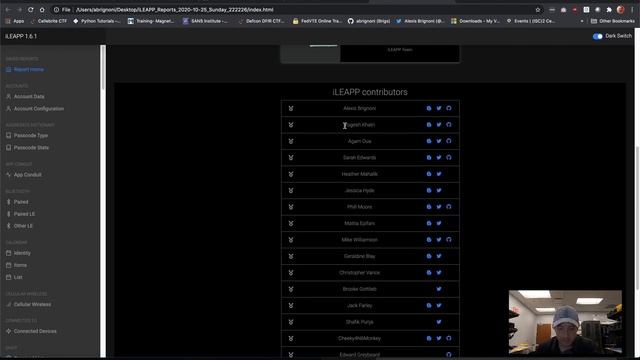Open Mike Williamson's GitHub icon
The height and width of the screenshot is (360, 640).
pyautogui.click(x=449, y=240)
